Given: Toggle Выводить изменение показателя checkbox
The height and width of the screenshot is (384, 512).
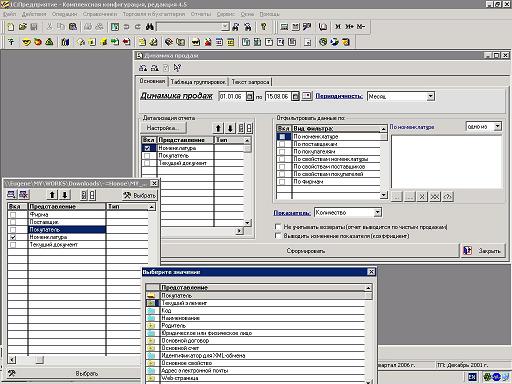Looking at the screenshot, I should coord(278,236).
